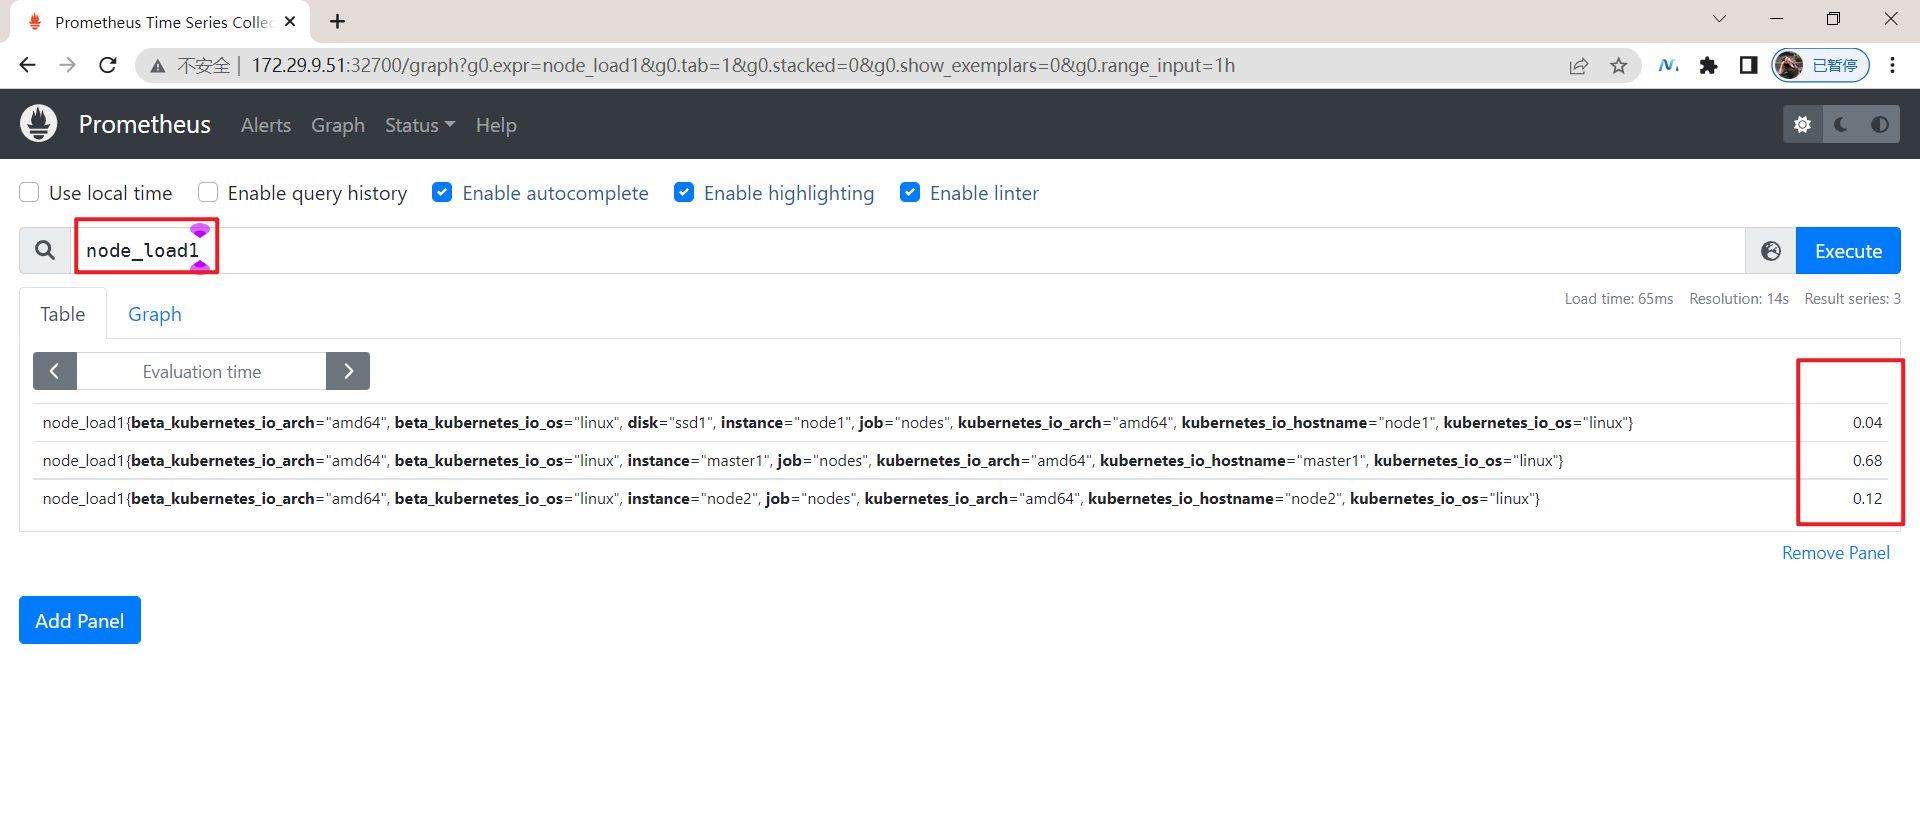Click Resolution: 14s text
Viewport: 1920px width, 818px height.
pyautogui.click(x=1739, y=299)
